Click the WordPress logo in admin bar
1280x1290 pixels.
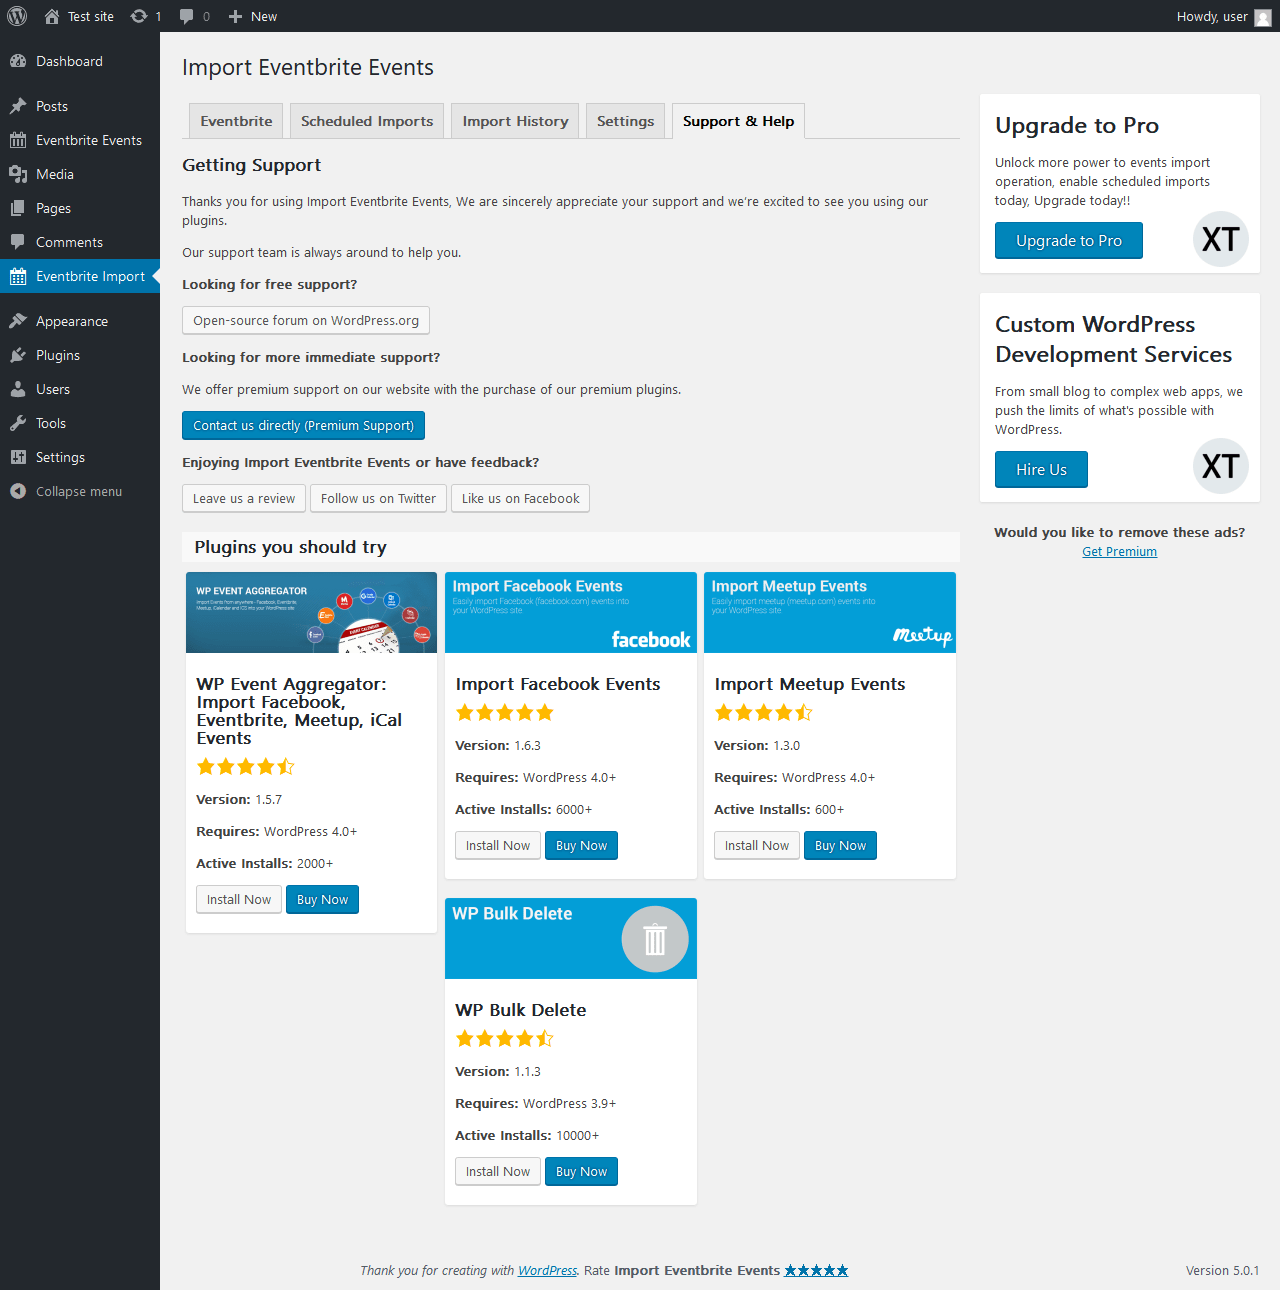(17, 16)
